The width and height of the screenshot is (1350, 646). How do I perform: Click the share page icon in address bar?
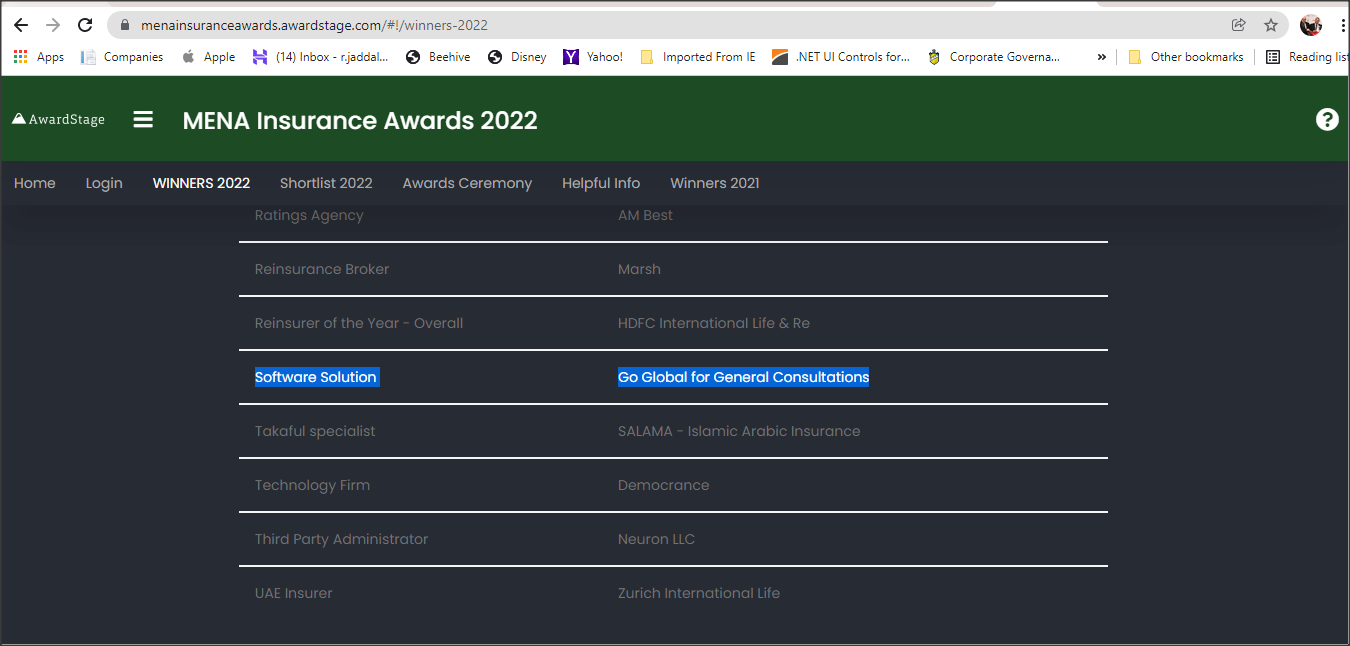pyautogui.click(x=1239, y=25)
